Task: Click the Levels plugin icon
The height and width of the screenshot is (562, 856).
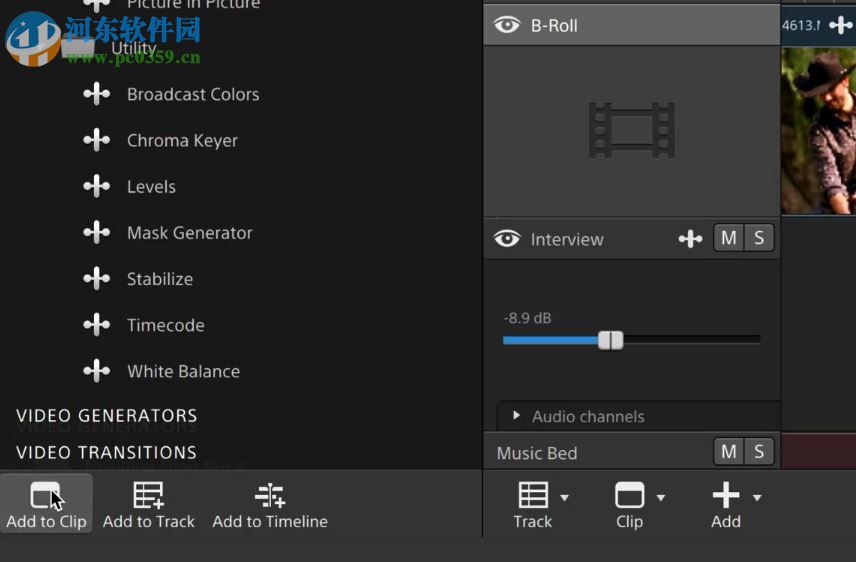Action: pyautogui.click(x=97, y=186)
